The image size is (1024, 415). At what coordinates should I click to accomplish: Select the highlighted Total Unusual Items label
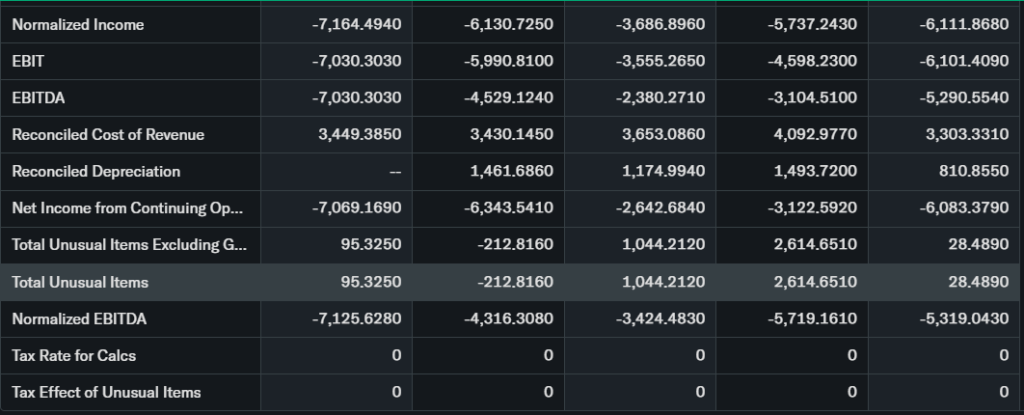(80, 282)
